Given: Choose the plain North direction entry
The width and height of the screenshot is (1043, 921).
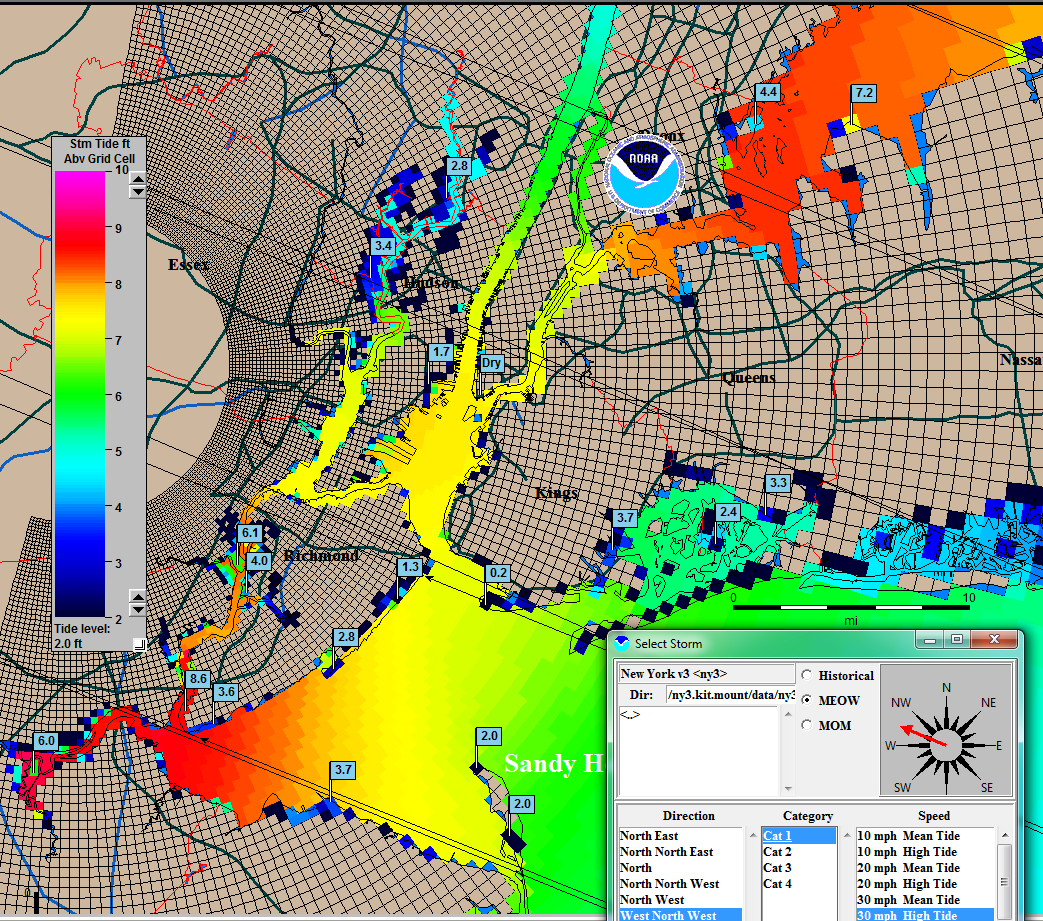Looking at the screenshot, I should click(x=680, y=868).
